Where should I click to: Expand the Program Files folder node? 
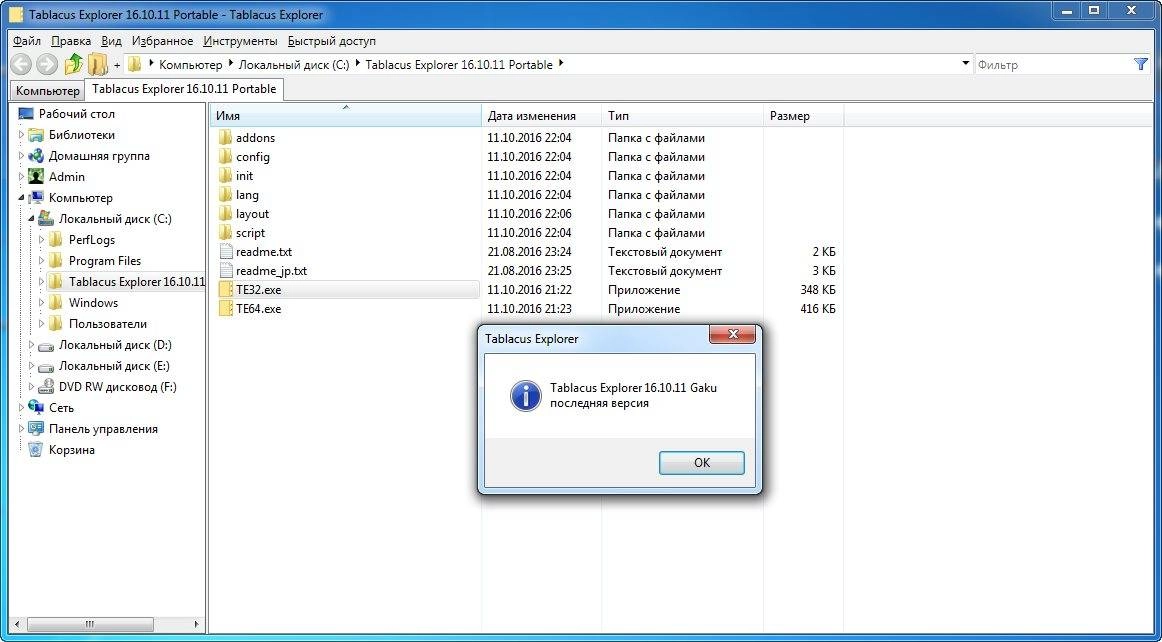(x=42, y=261)
